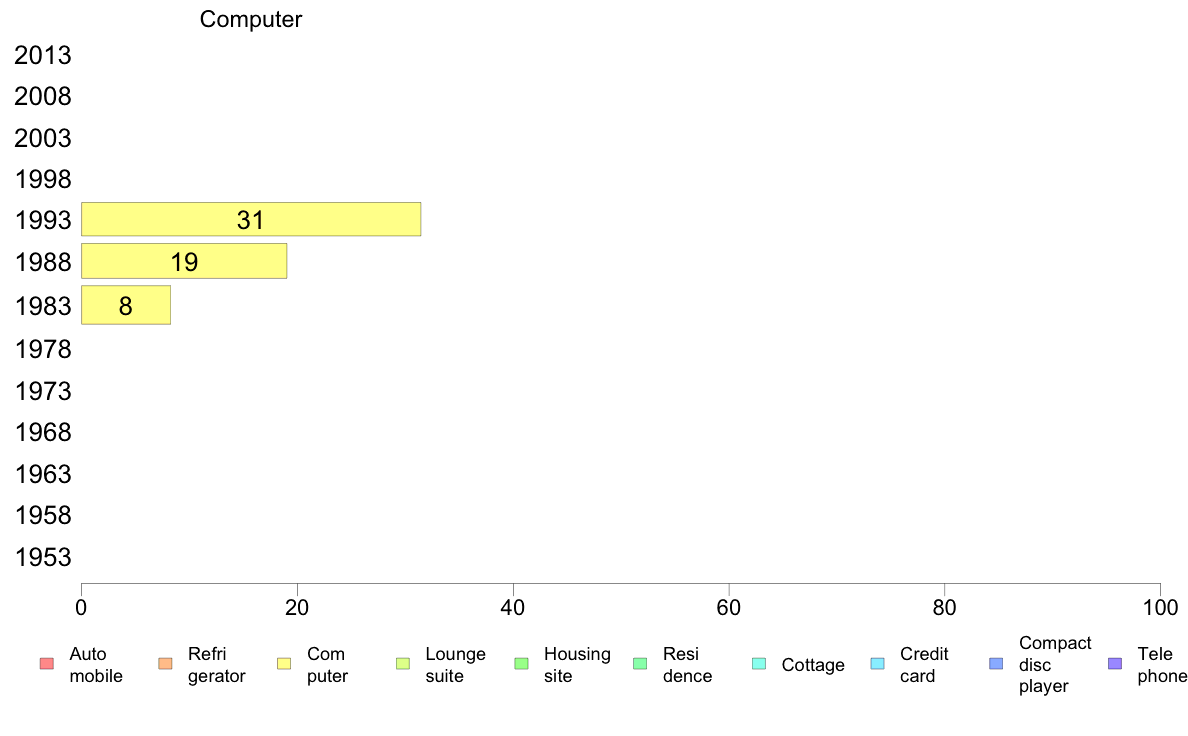This screenshot has width=1188, height=736.
Task: Select the 1953 year label
Action: click(42, 557)
